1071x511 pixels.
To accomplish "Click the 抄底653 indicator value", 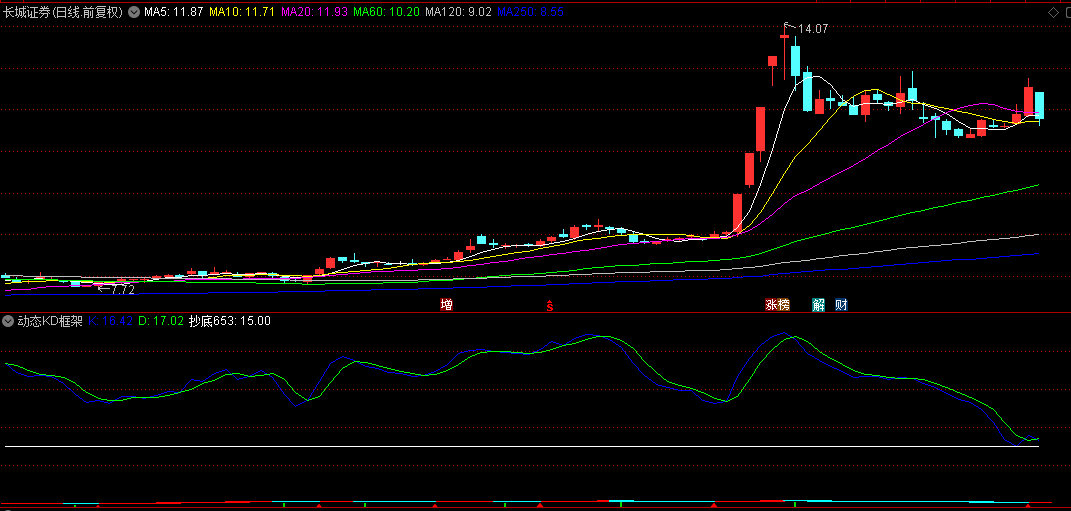I will (230, 322).
